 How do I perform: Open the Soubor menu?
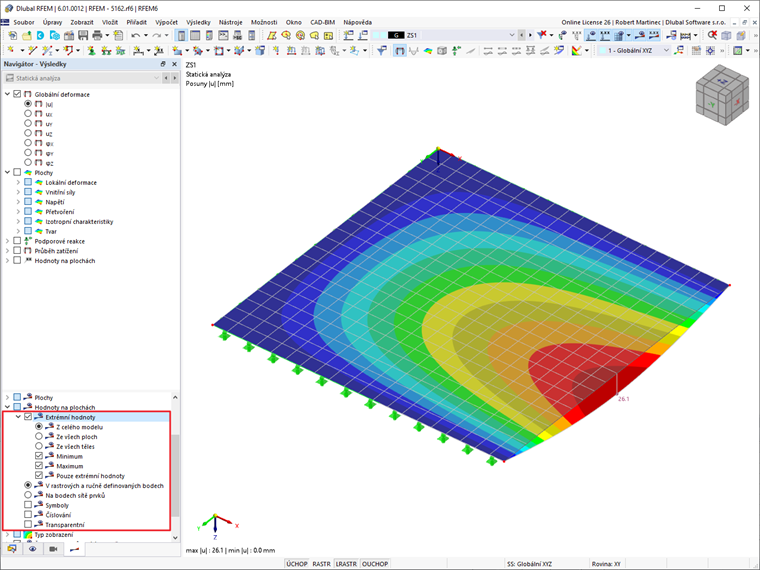click(x=24, y=22)
